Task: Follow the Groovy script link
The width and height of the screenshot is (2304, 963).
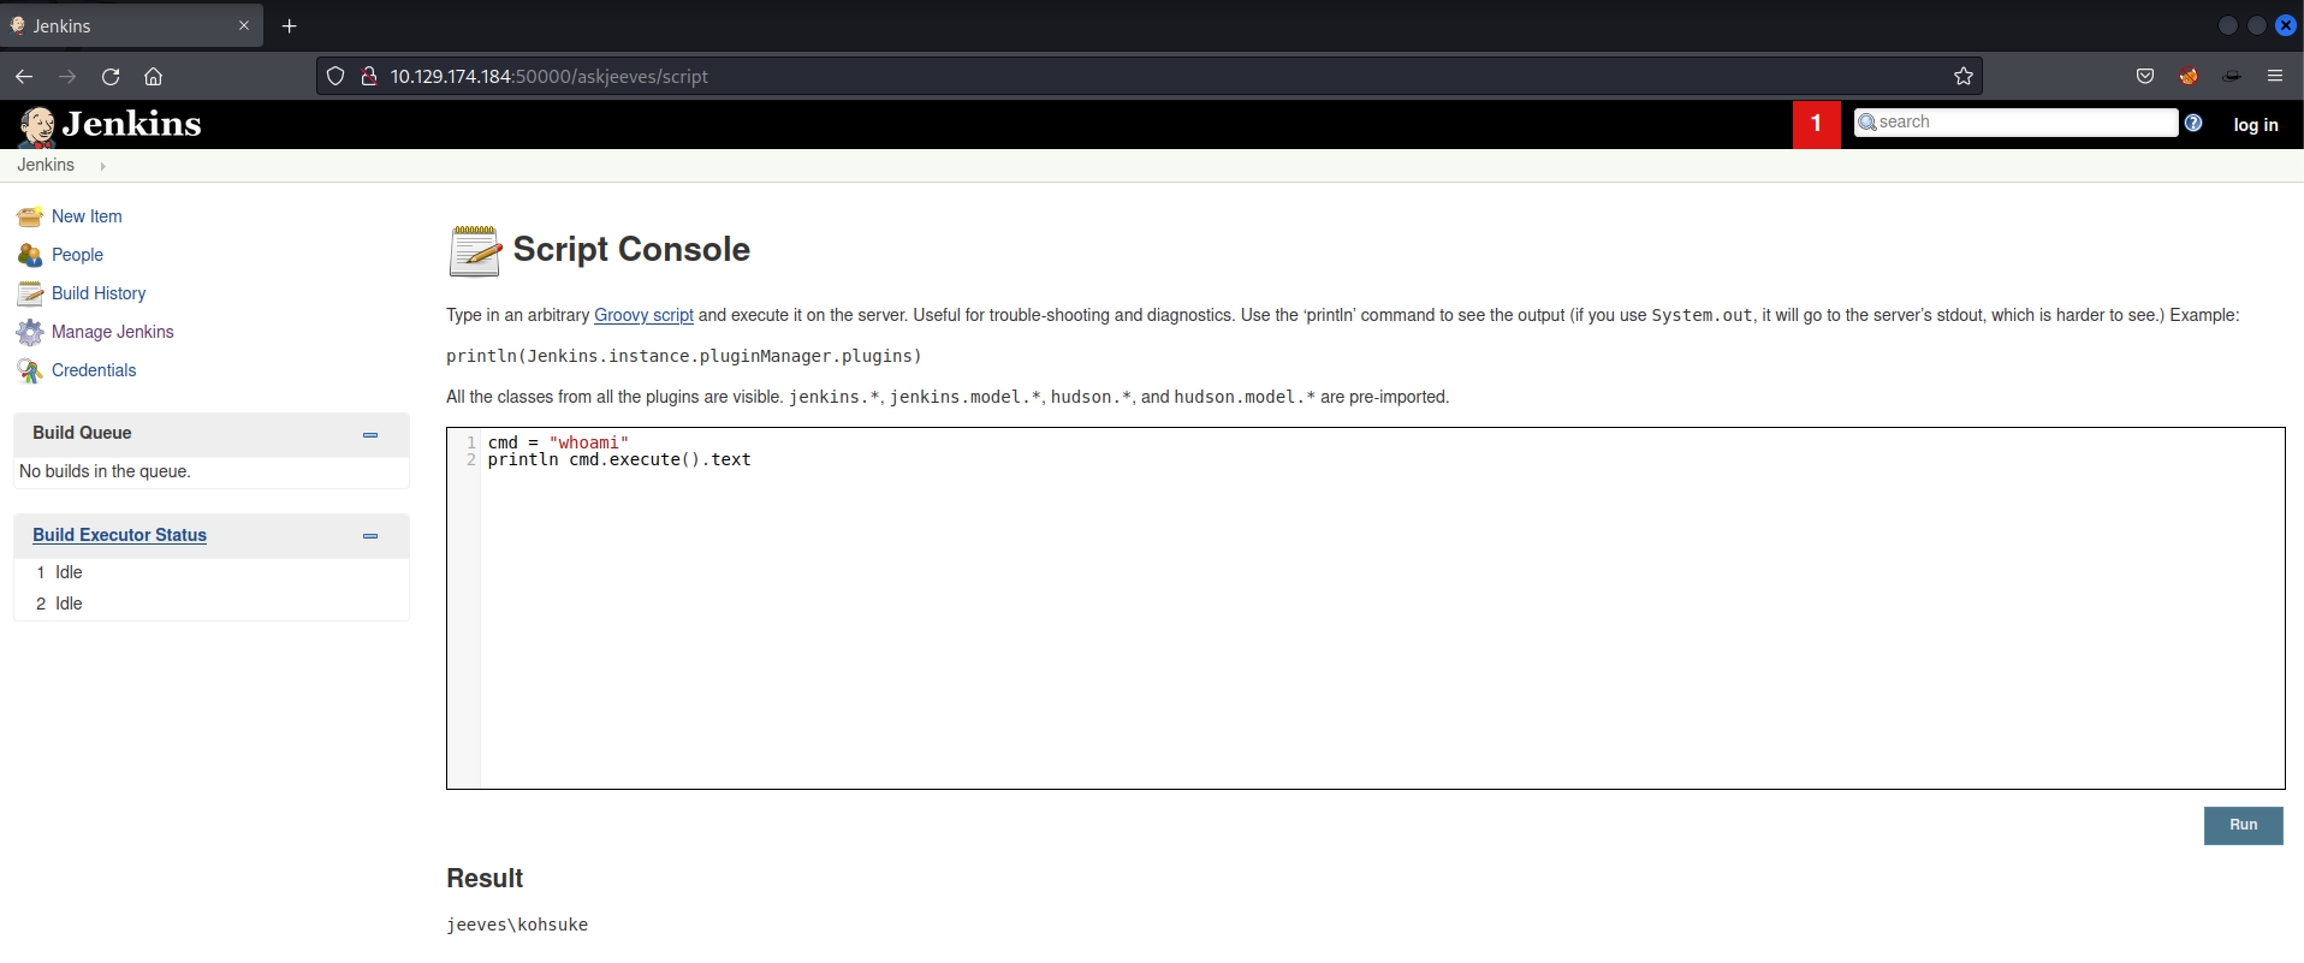Action: tap(643, 315)
